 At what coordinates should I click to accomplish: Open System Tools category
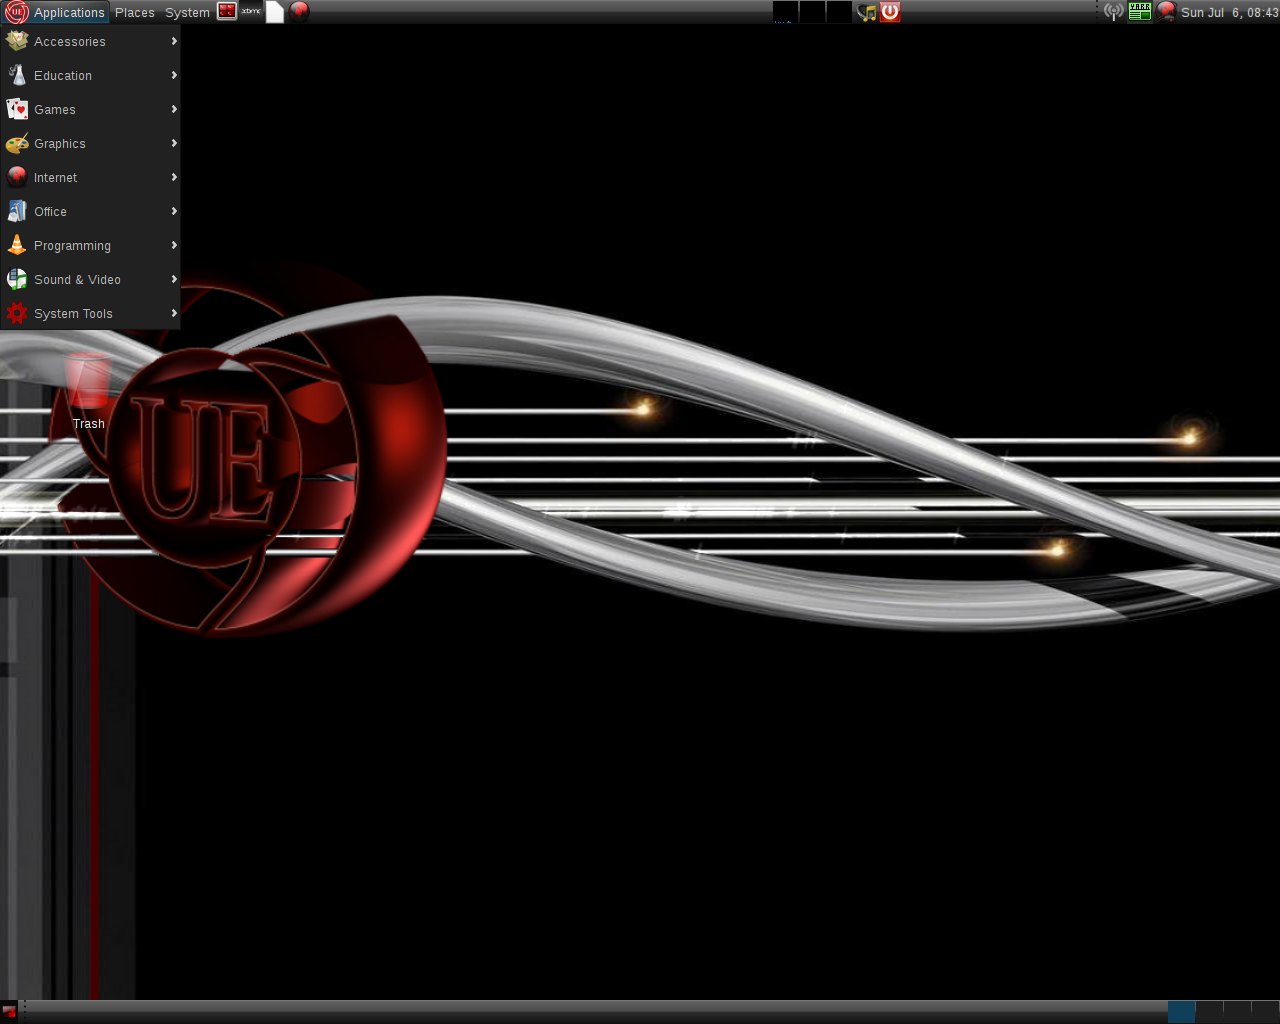(90, 314)
